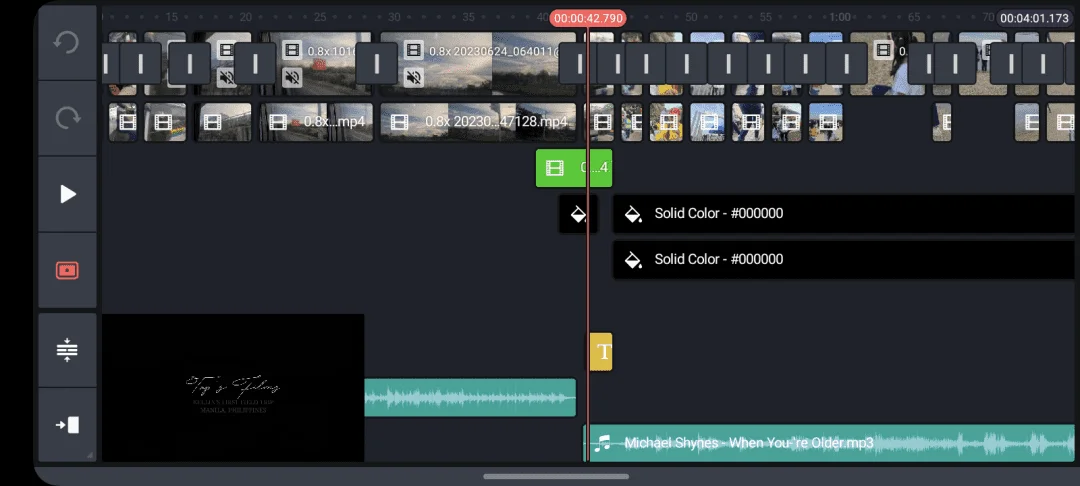Open the transition button under the playhead
The width and height of the screenshot is (1080, 486).
[x=579, y=63]
